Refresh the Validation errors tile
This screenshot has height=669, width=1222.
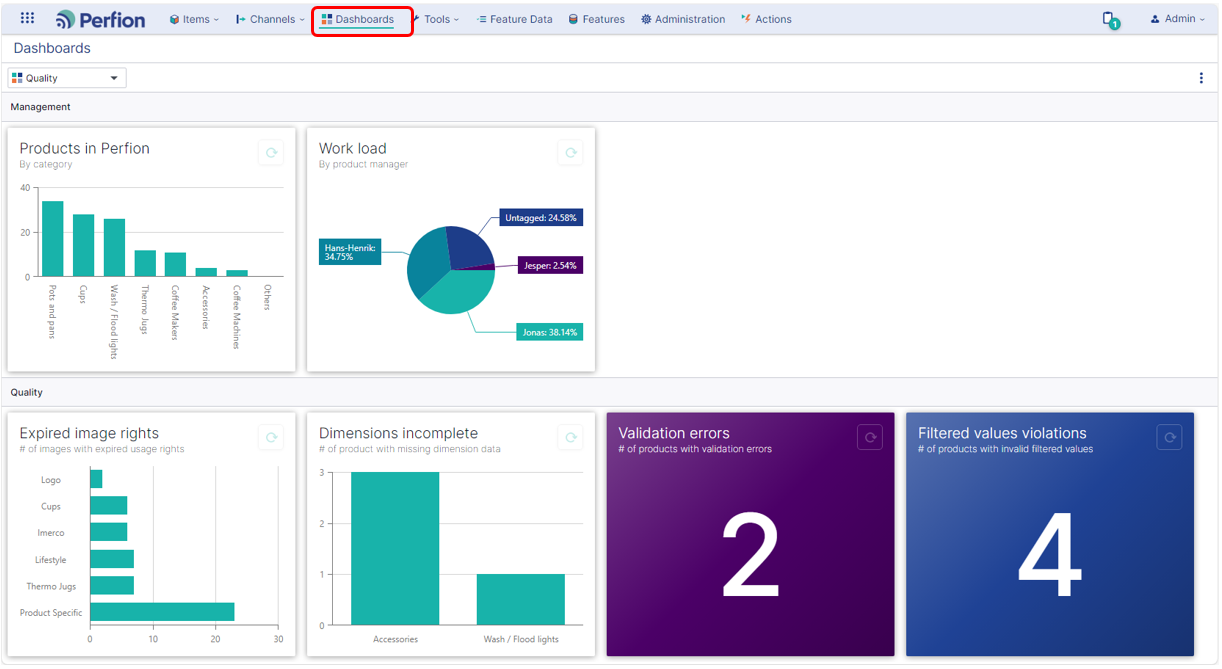coord(870,437)
